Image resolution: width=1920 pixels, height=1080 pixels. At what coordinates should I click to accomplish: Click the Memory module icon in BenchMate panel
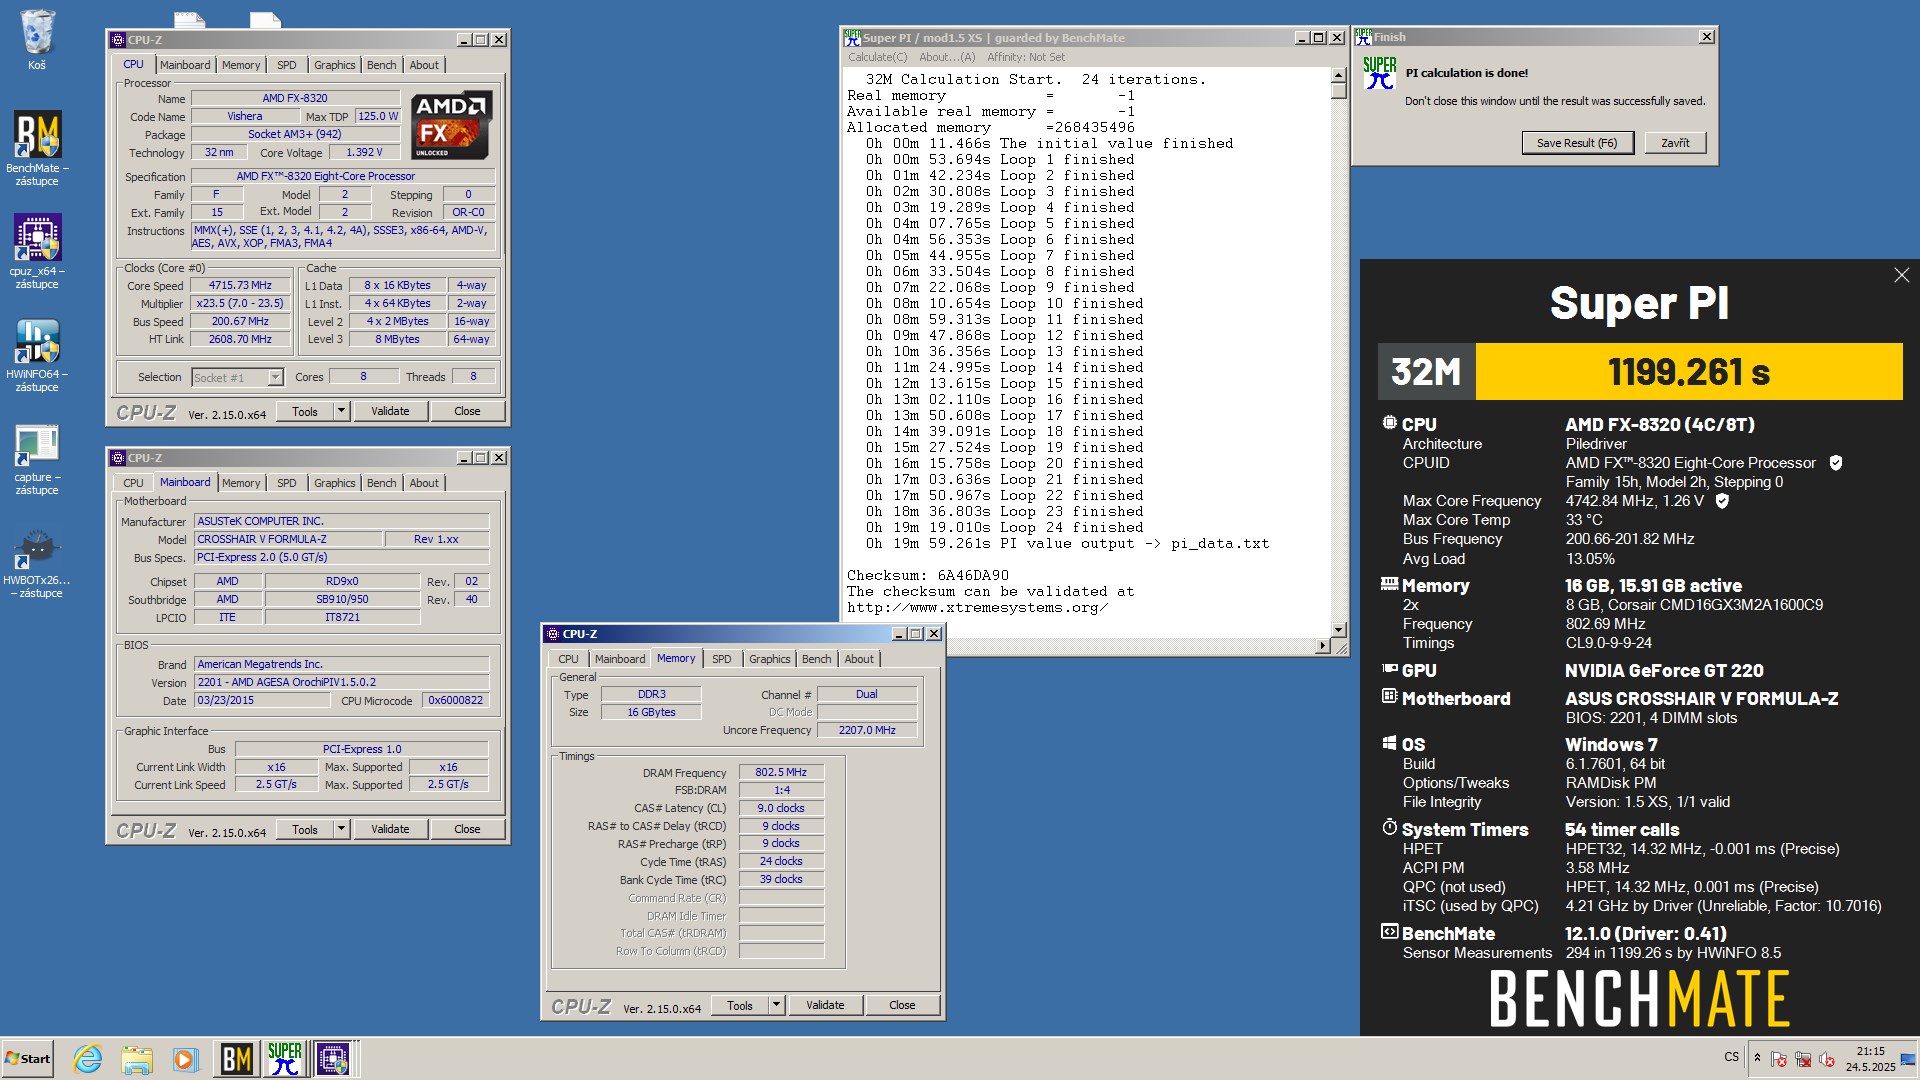1389,584
